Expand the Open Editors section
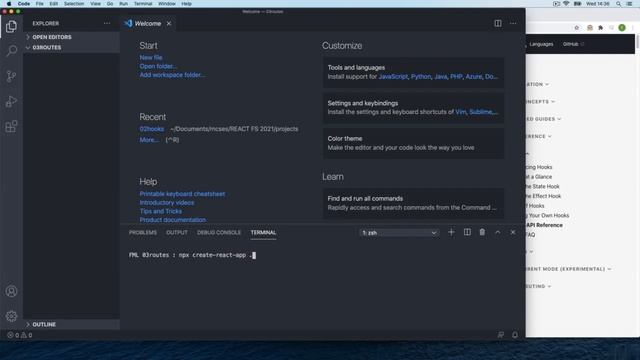Viewport: 640px width, 360px height. (x=71, y=37)
